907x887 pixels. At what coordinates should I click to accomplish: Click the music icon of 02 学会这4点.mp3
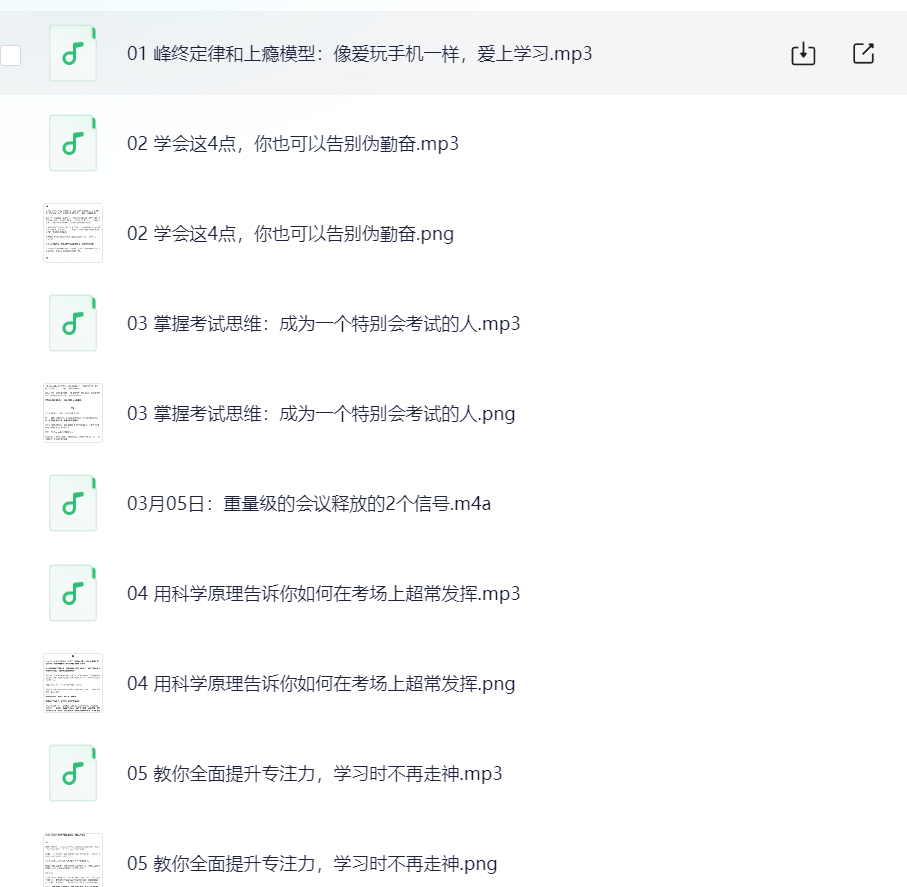[73, 143]
